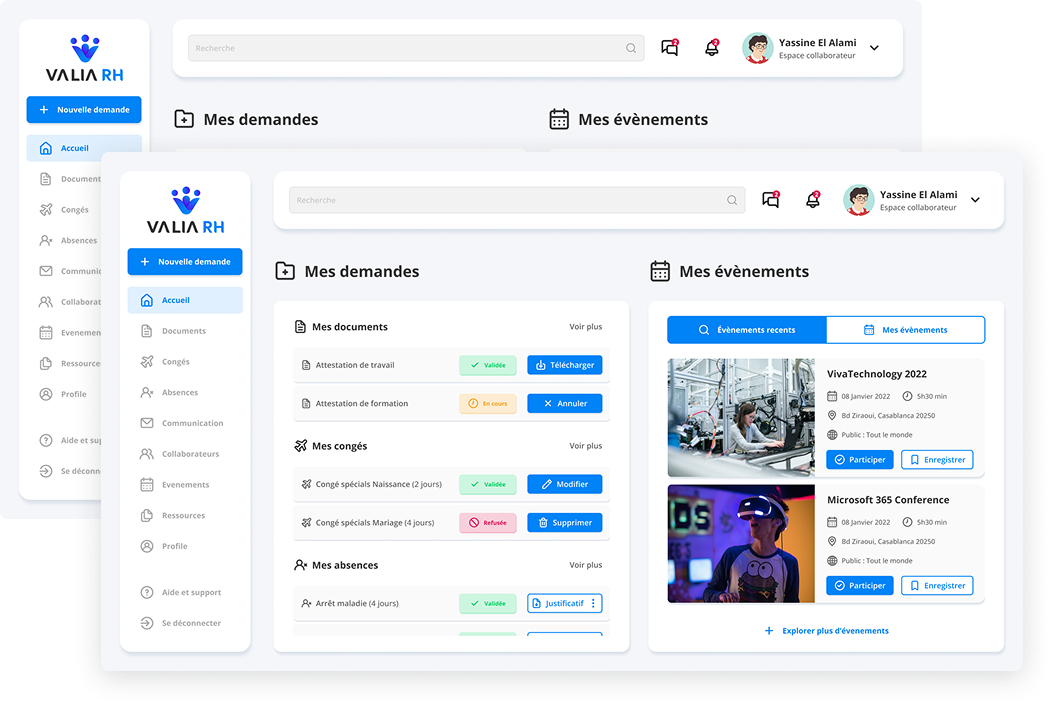Click Microsoft 365 Conference event title
1053x707 pixels.
coord(888,500)
